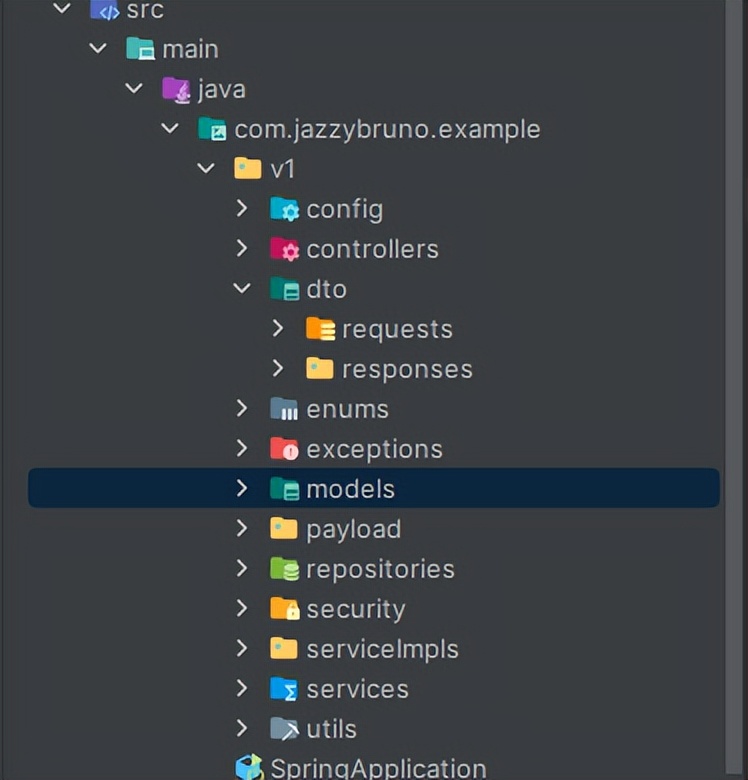Collapse the dto folder
This screenshot has height=780, width=748.
coord(242,289)
